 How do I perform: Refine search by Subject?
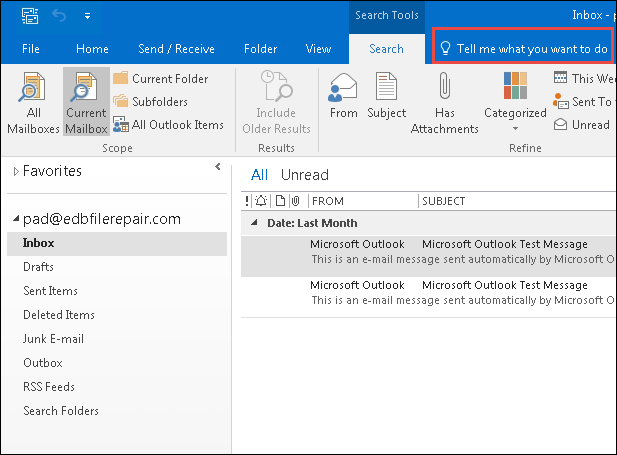click(x=386, y=96)
